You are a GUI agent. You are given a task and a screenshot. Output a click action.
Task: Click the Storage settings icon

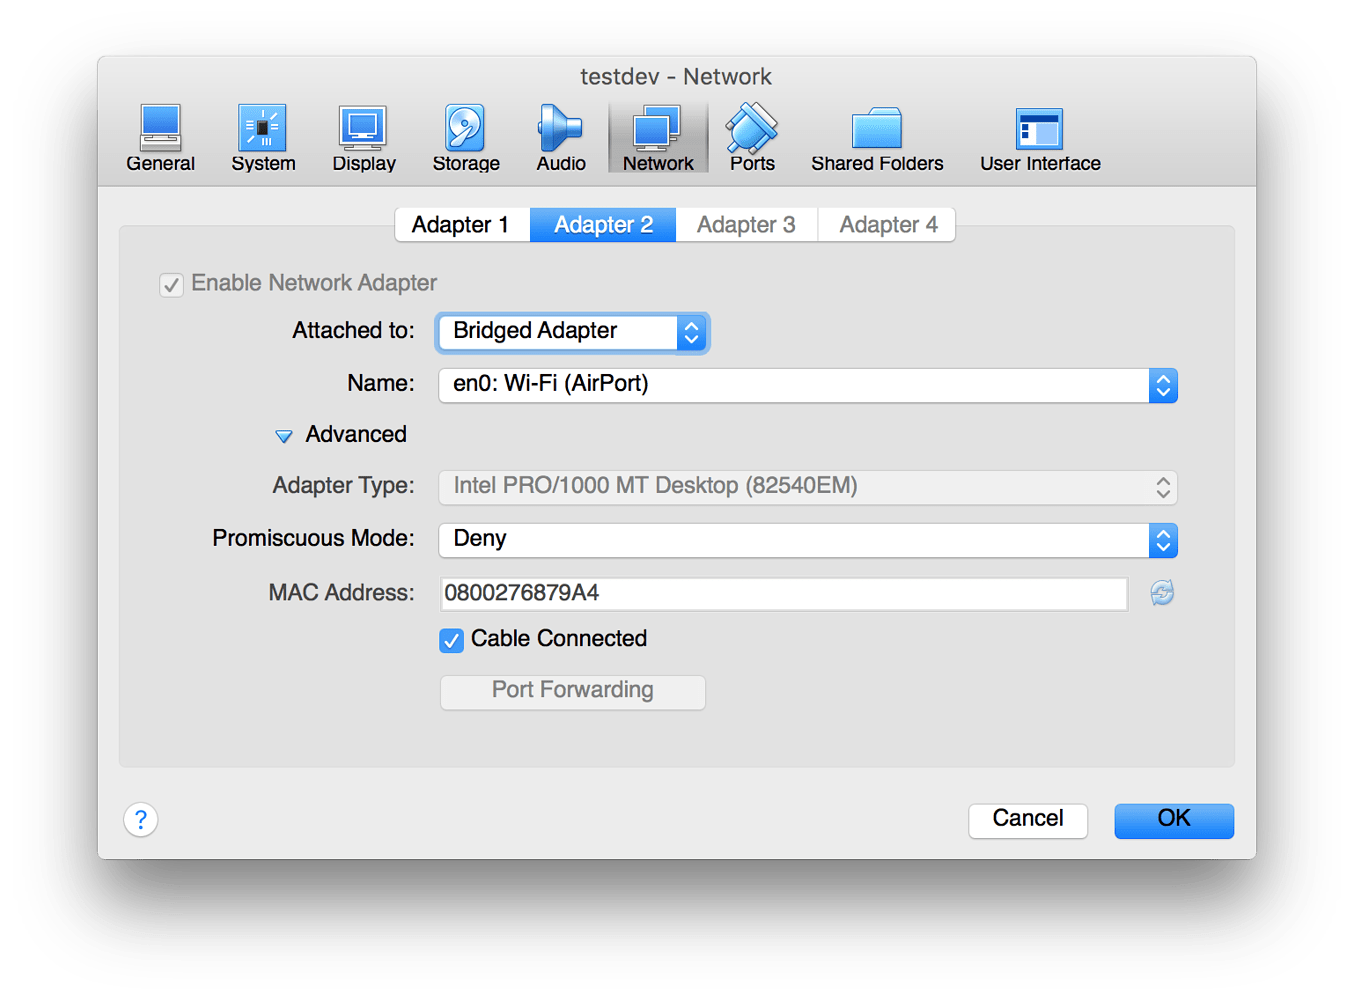464,135
